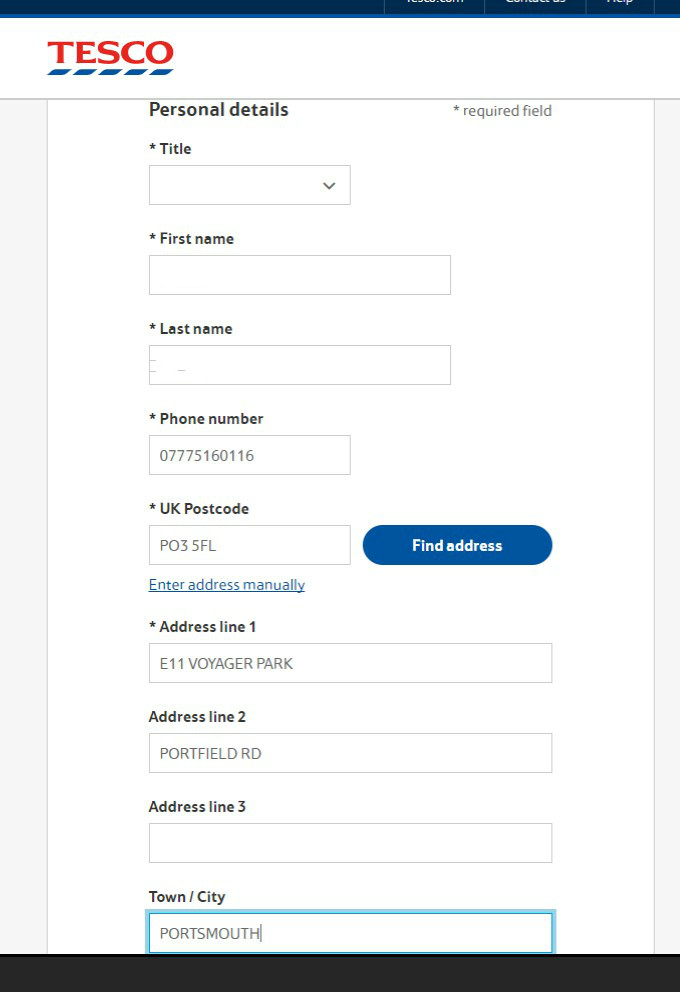Click Address line 2 showing PORTFIELD RD
Viewport: 680px width, 992px height.
tap(350, 753)
